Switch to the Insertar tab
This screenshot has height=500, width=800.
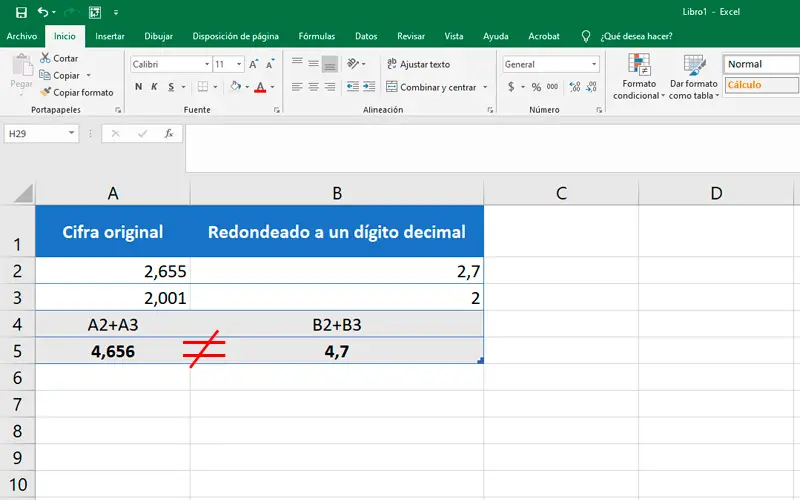click(110, 36)
